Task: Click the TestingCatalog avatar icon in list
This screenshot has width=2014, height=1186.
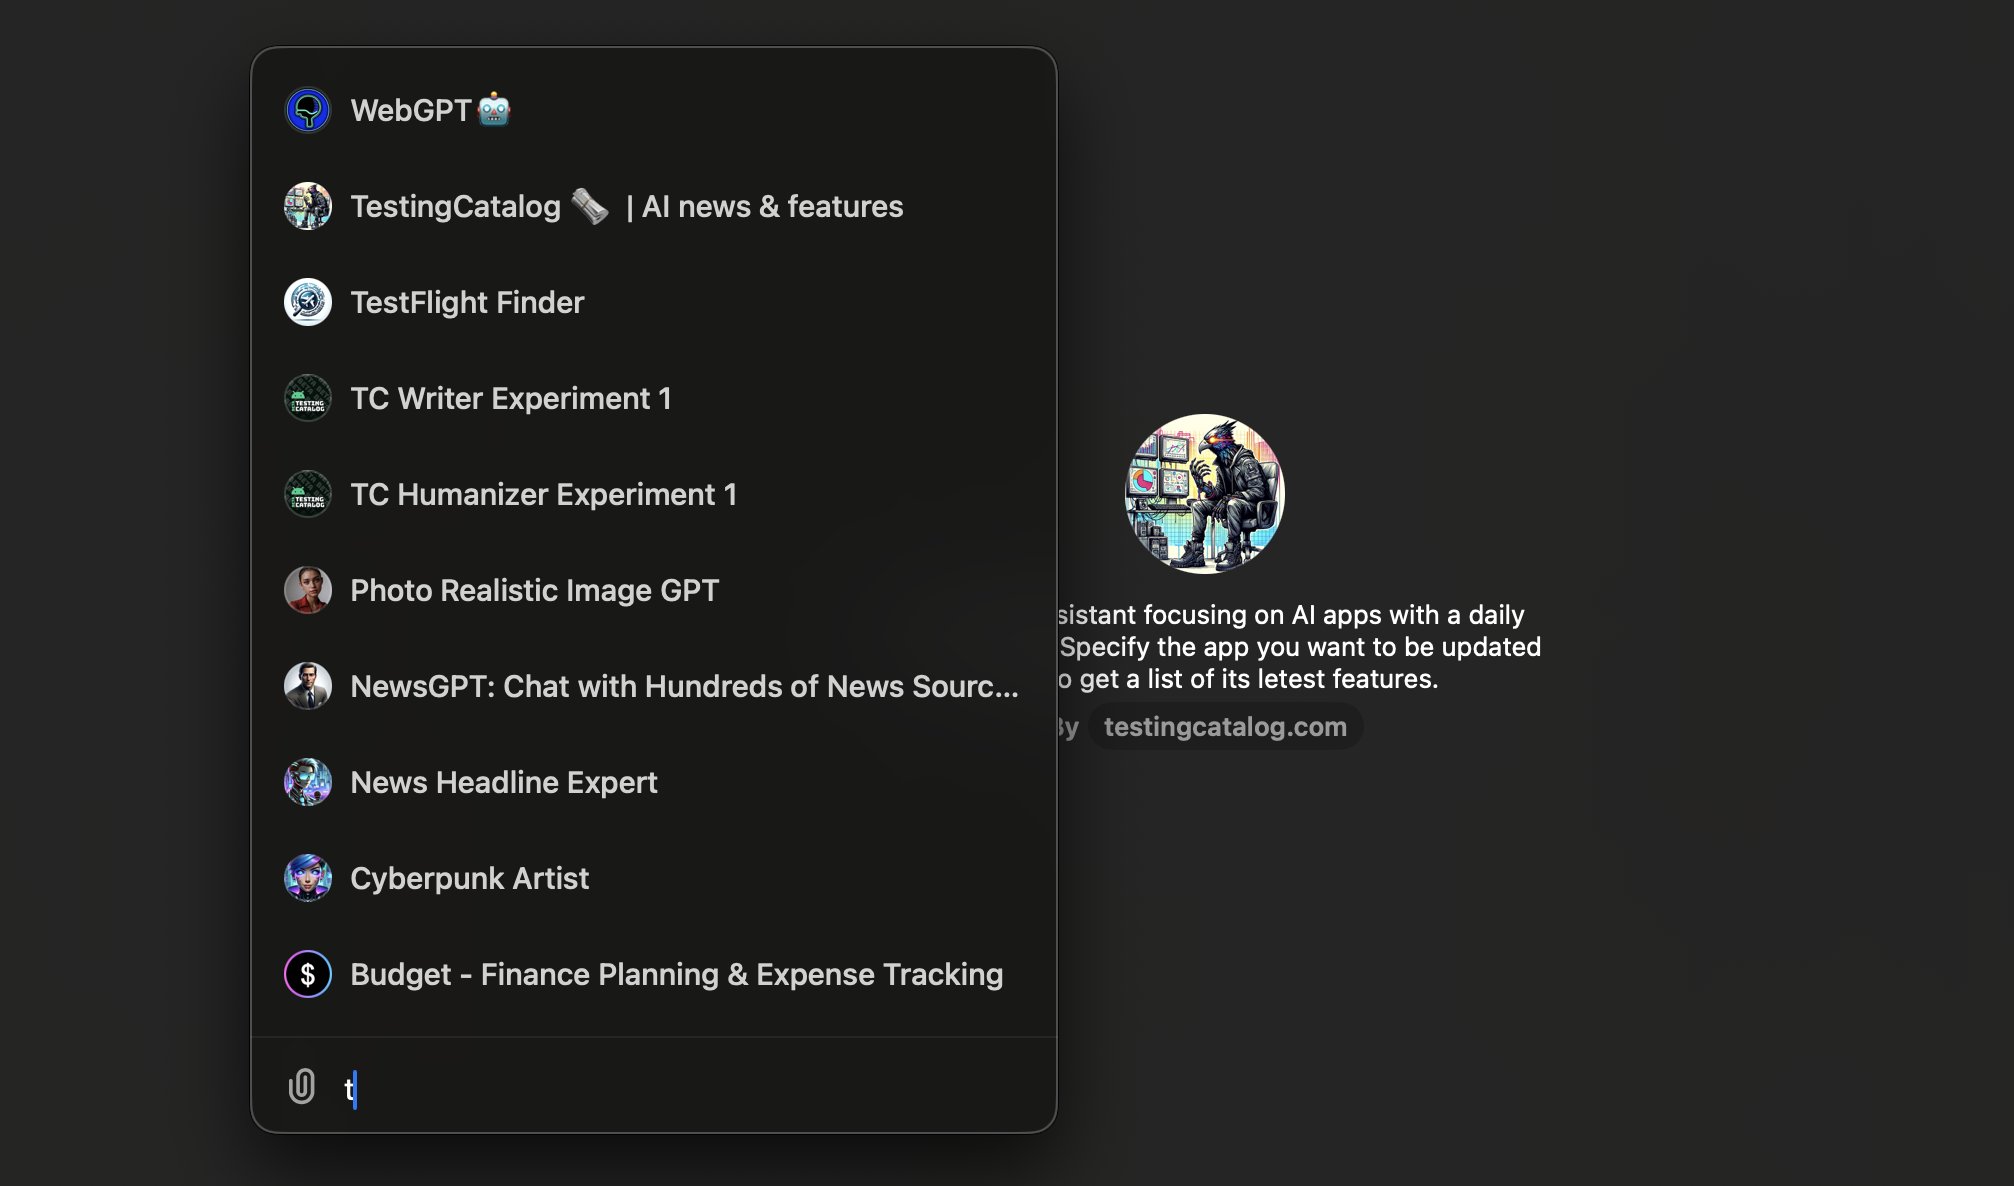Action: (308, 206)
